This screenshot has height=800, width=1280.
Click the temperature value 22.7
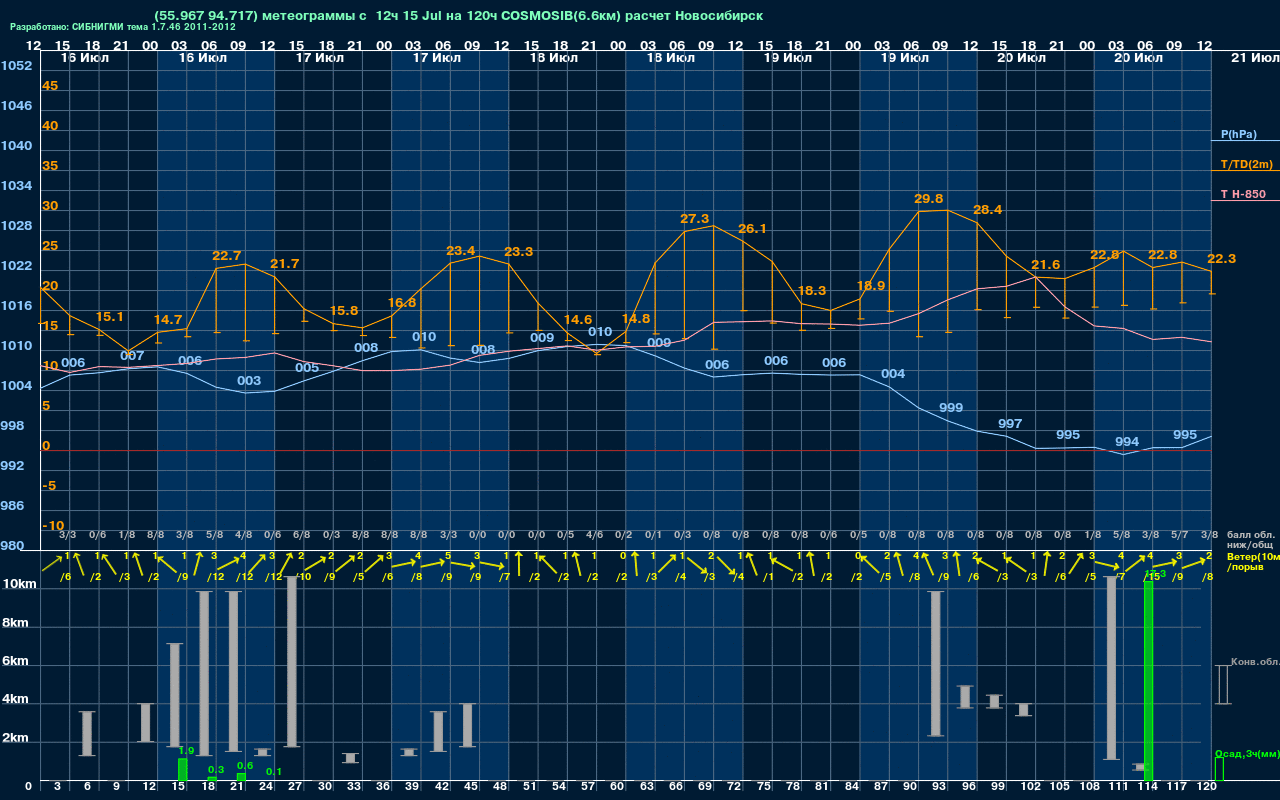[x=227, y=256]
